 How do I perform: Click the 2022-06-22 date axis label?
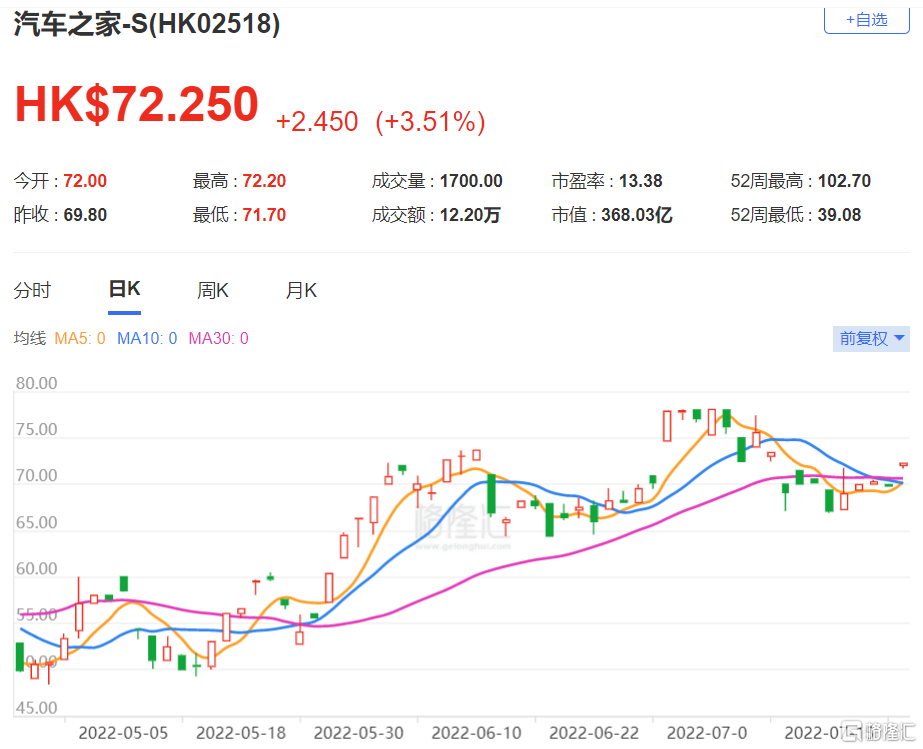coord(594,733)
